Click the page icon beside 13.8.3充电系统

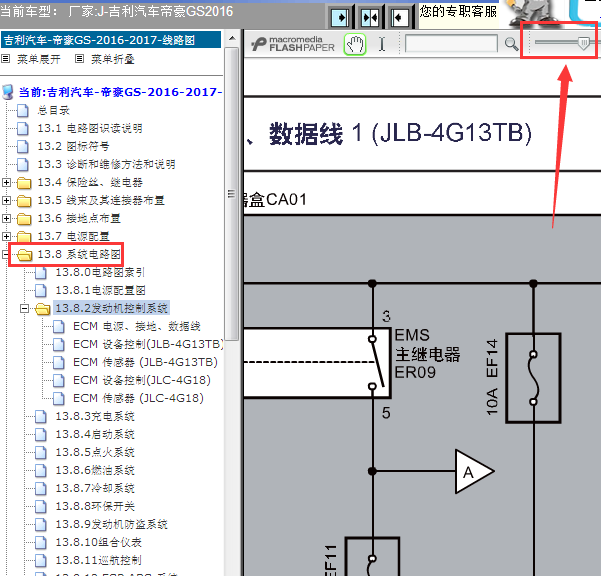pyautogui.click(x=41, y=417)
